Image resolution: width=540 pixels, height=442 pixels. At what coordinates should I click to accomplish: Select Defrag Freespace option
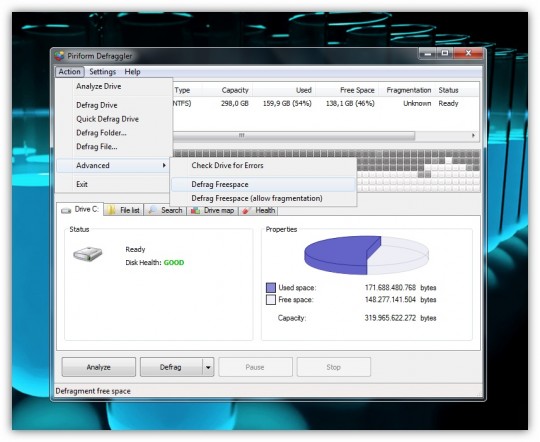tap(263, 184)
